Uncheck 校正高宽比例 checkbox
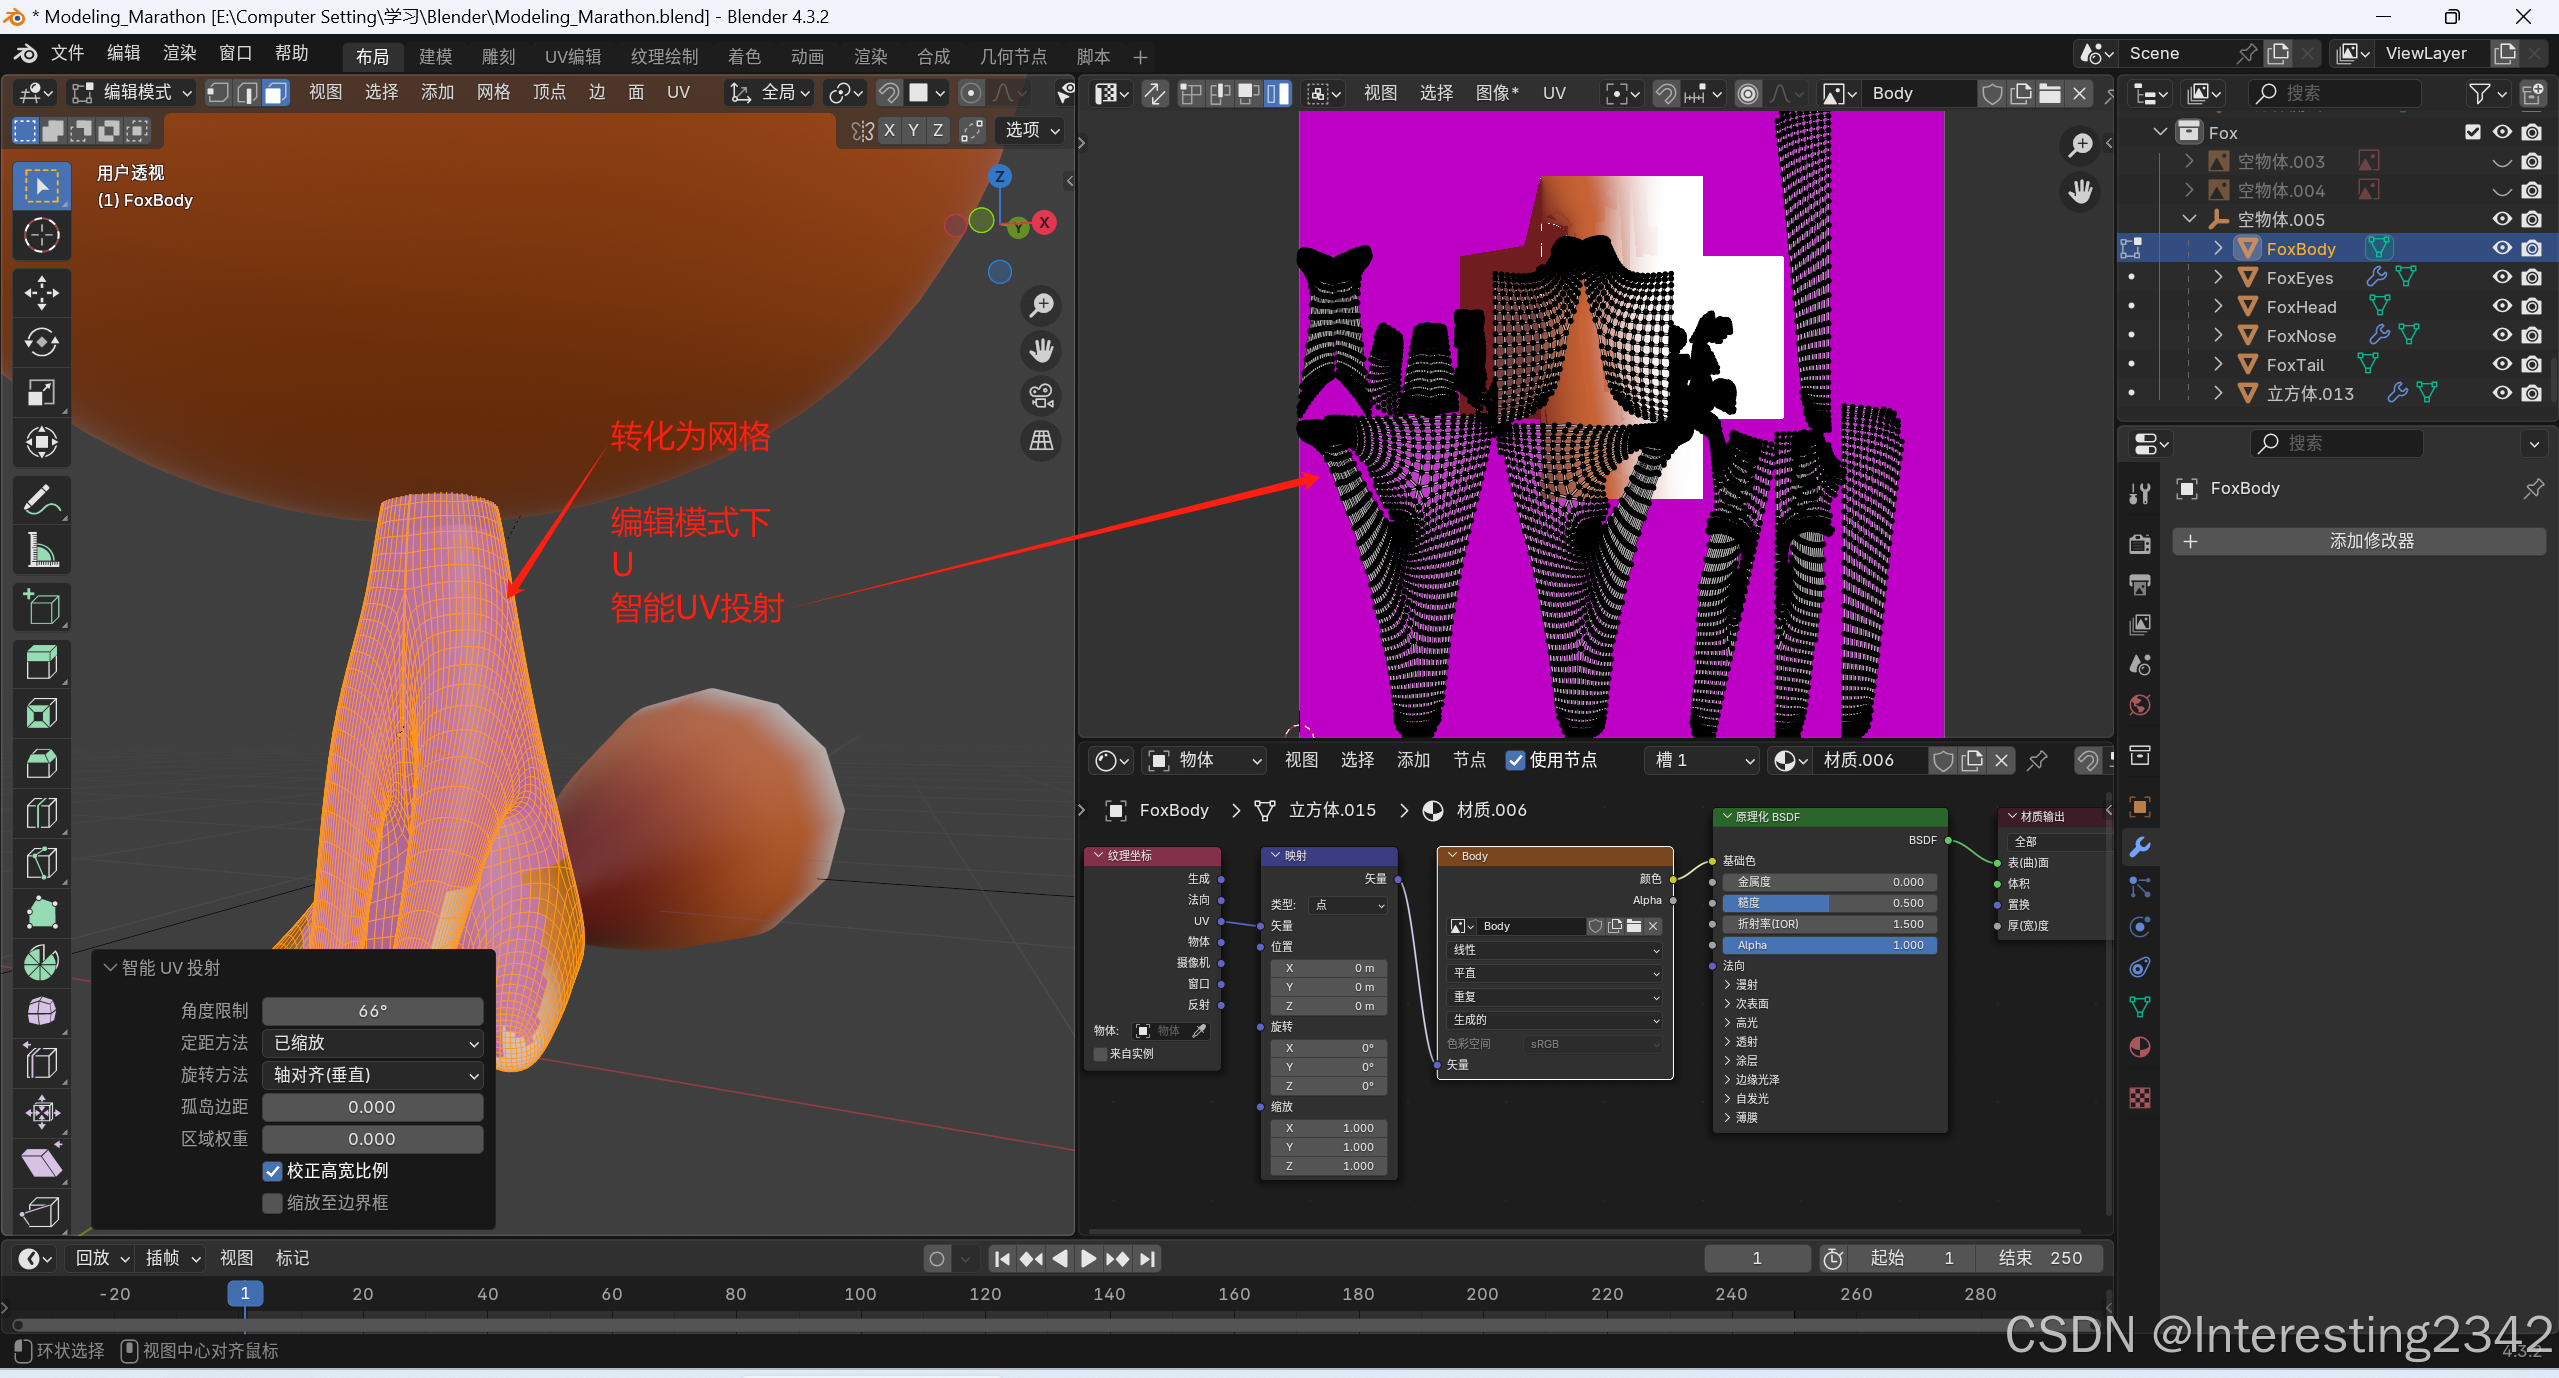This screenshot has height=1378, width=2559. pos(272,1171)
